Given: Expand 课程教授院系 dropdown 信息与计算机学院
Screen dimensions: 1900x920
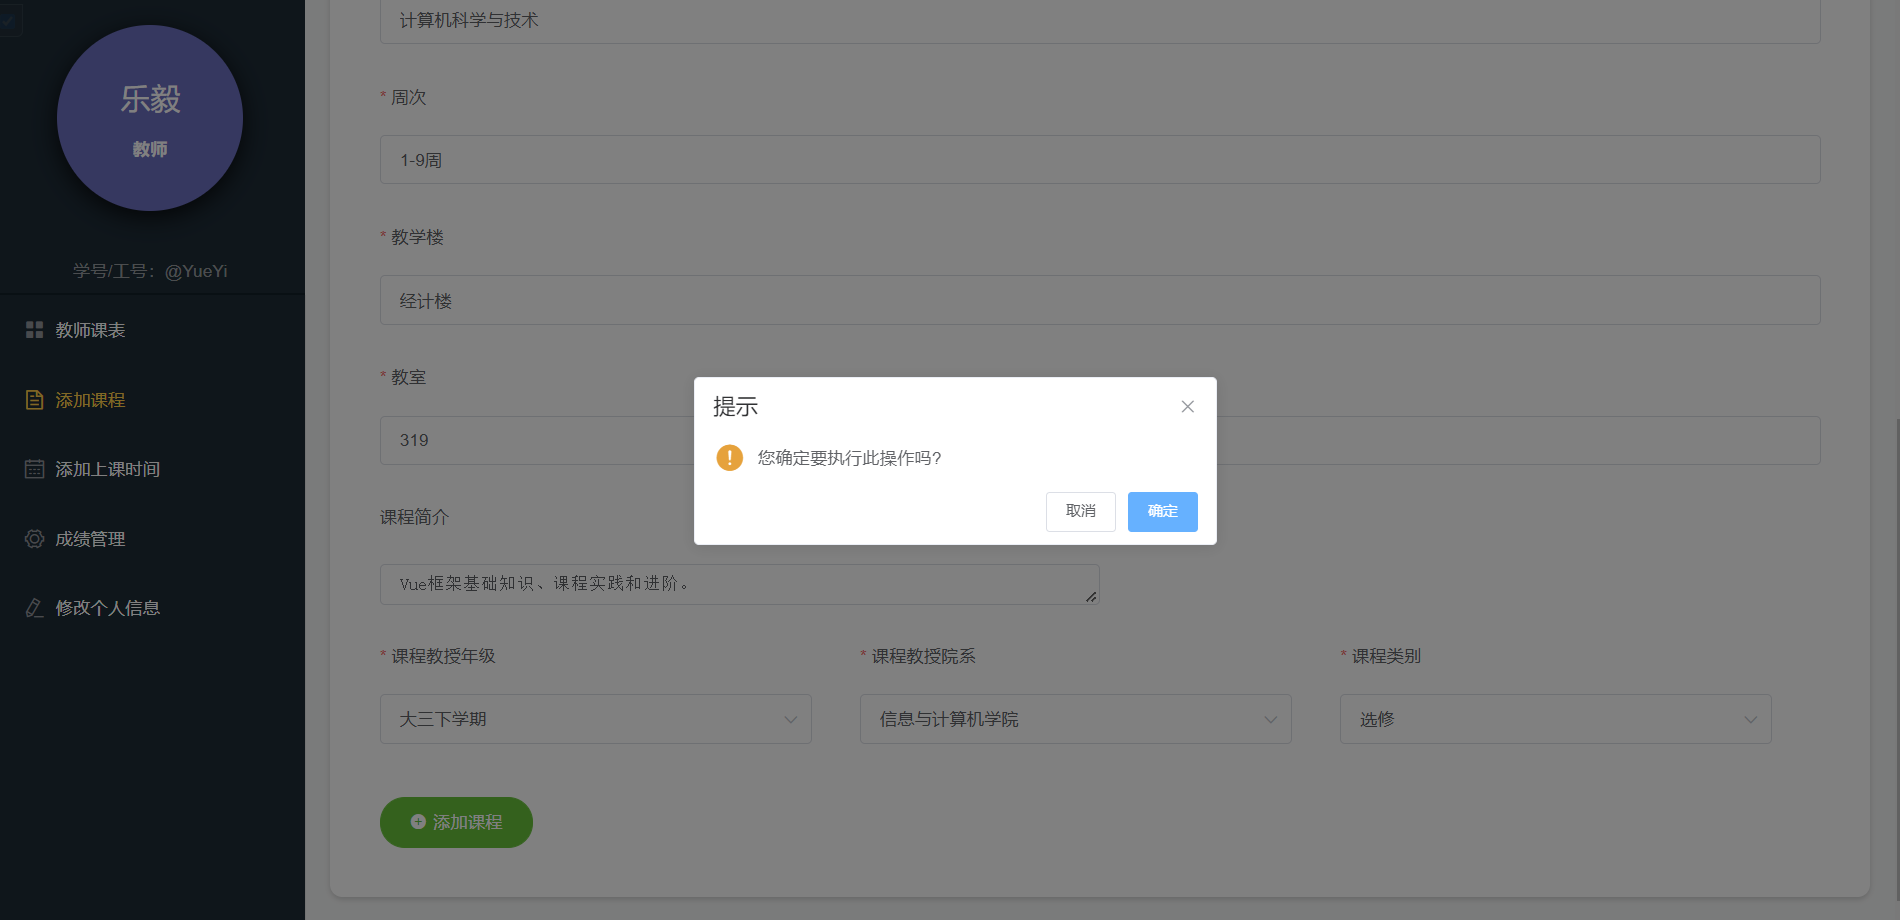Looking at the screenshot, I should [1075, 719].
